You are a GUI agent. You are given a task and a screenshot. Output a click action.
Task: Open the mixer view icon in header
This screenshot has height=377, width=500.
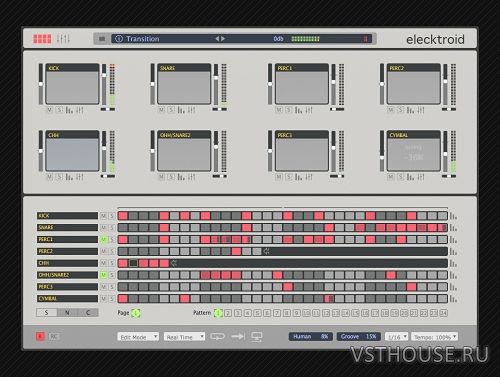[x=63, y=39]
